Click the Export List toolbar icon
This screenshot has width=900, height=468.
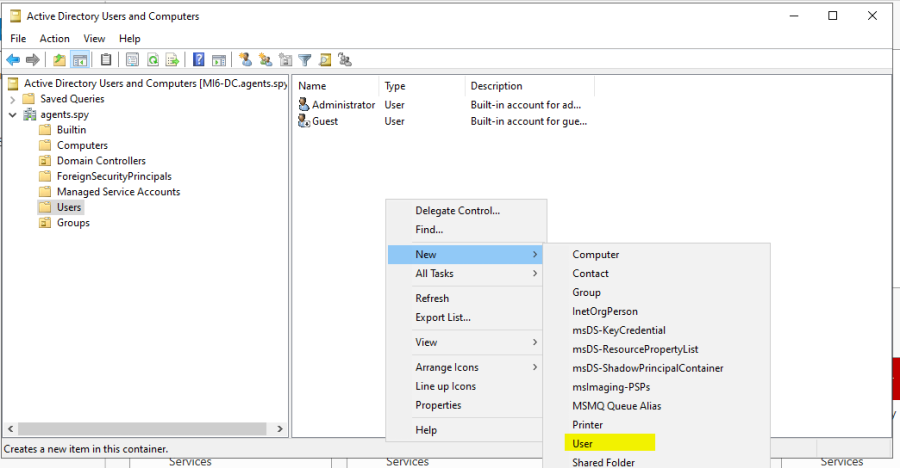[172, 60]
